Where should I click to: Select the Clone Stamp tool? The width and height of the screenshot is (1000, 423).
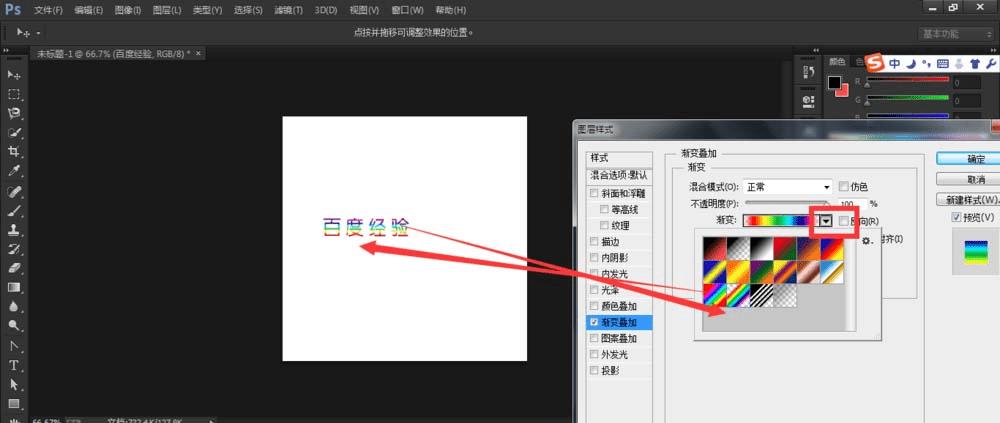point(14,230)
